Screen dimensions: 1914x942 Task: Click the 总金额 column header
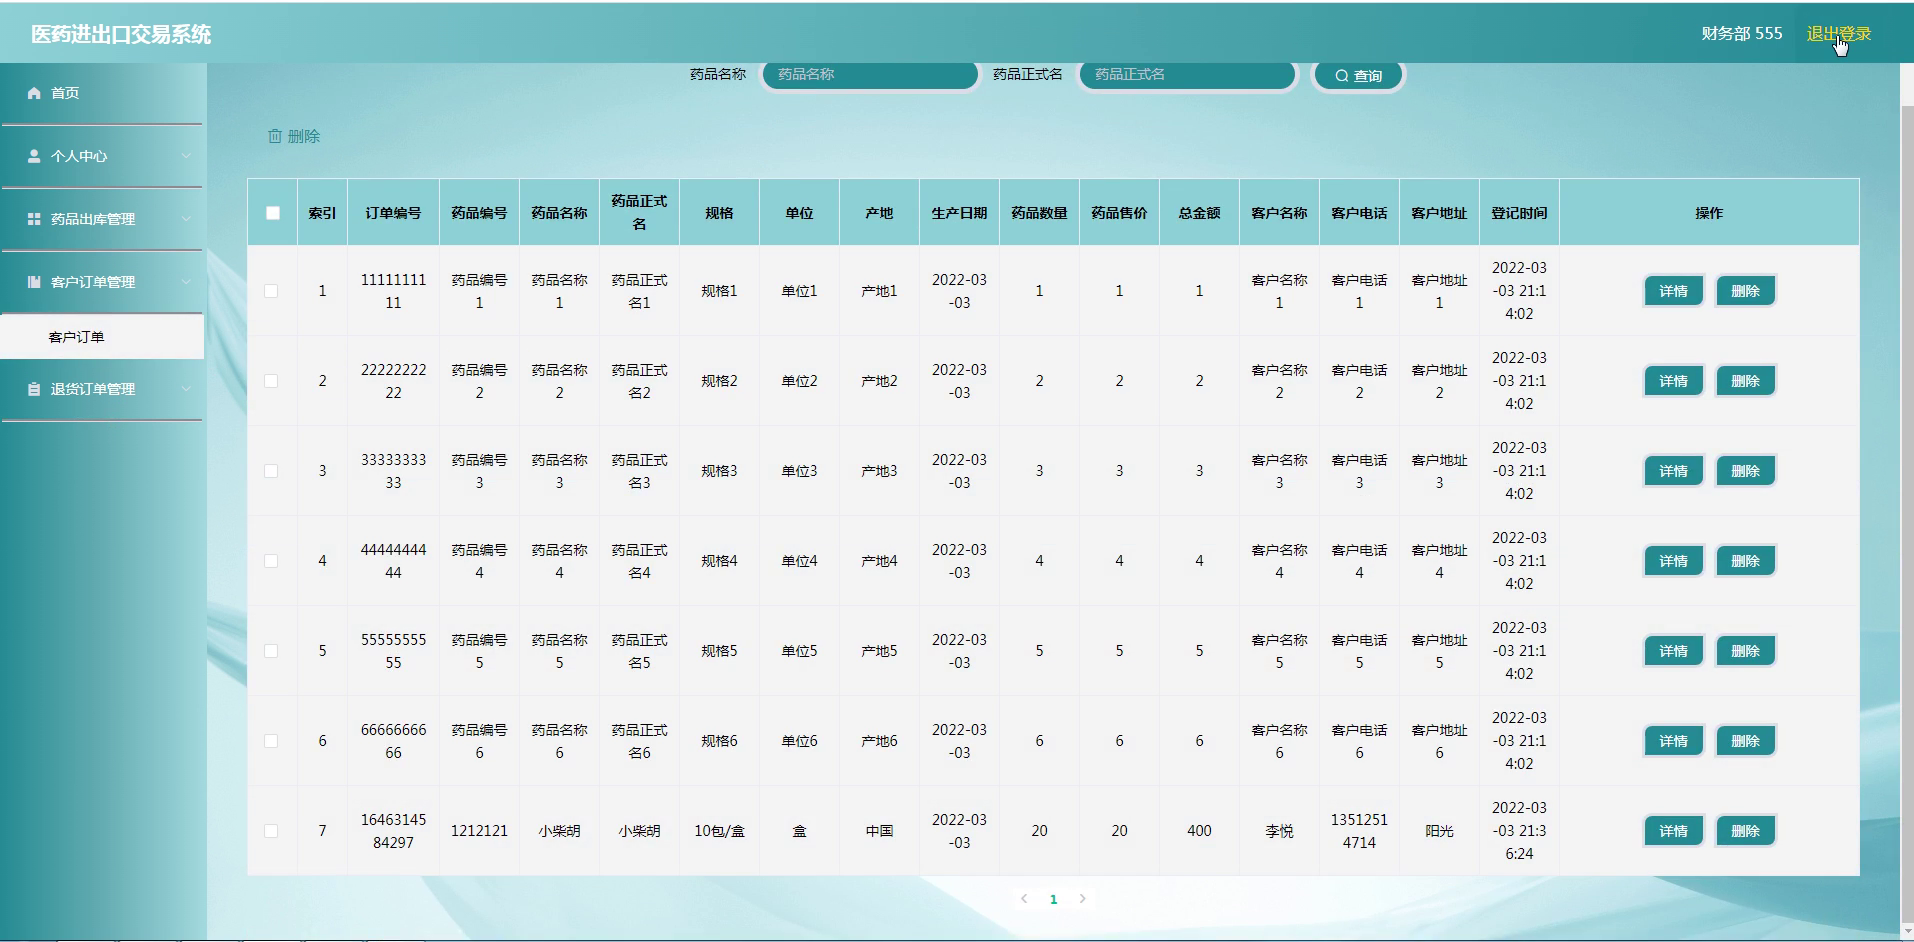[1199, 213]
